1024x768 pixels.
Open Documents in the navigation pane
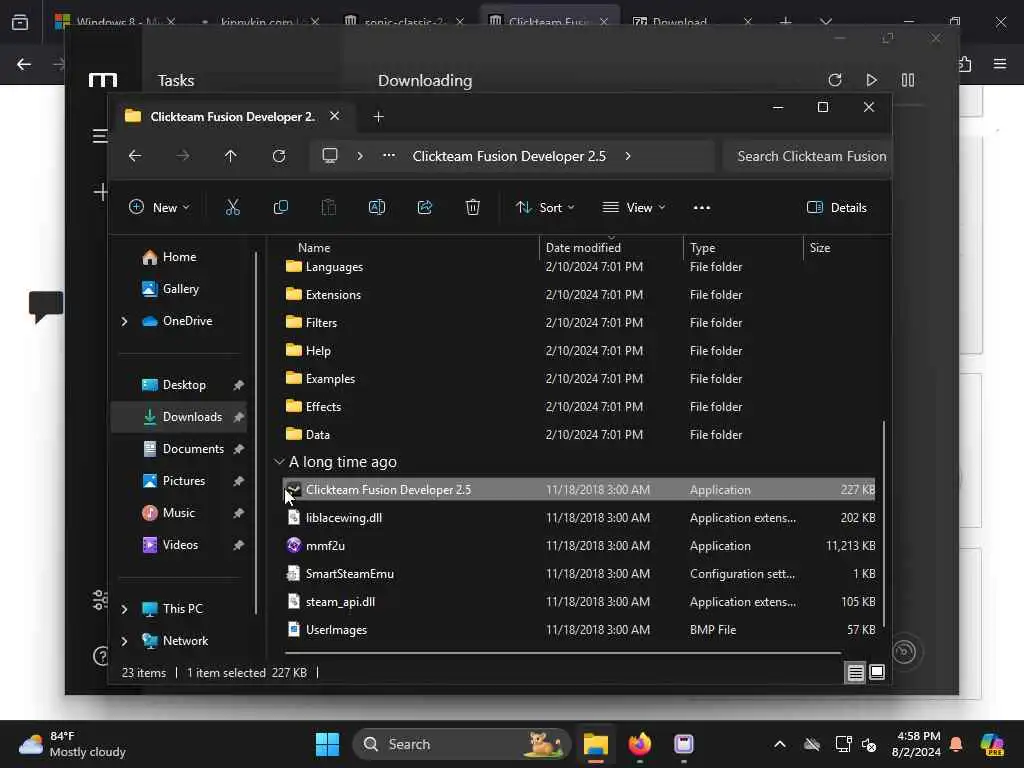point(183,449)
